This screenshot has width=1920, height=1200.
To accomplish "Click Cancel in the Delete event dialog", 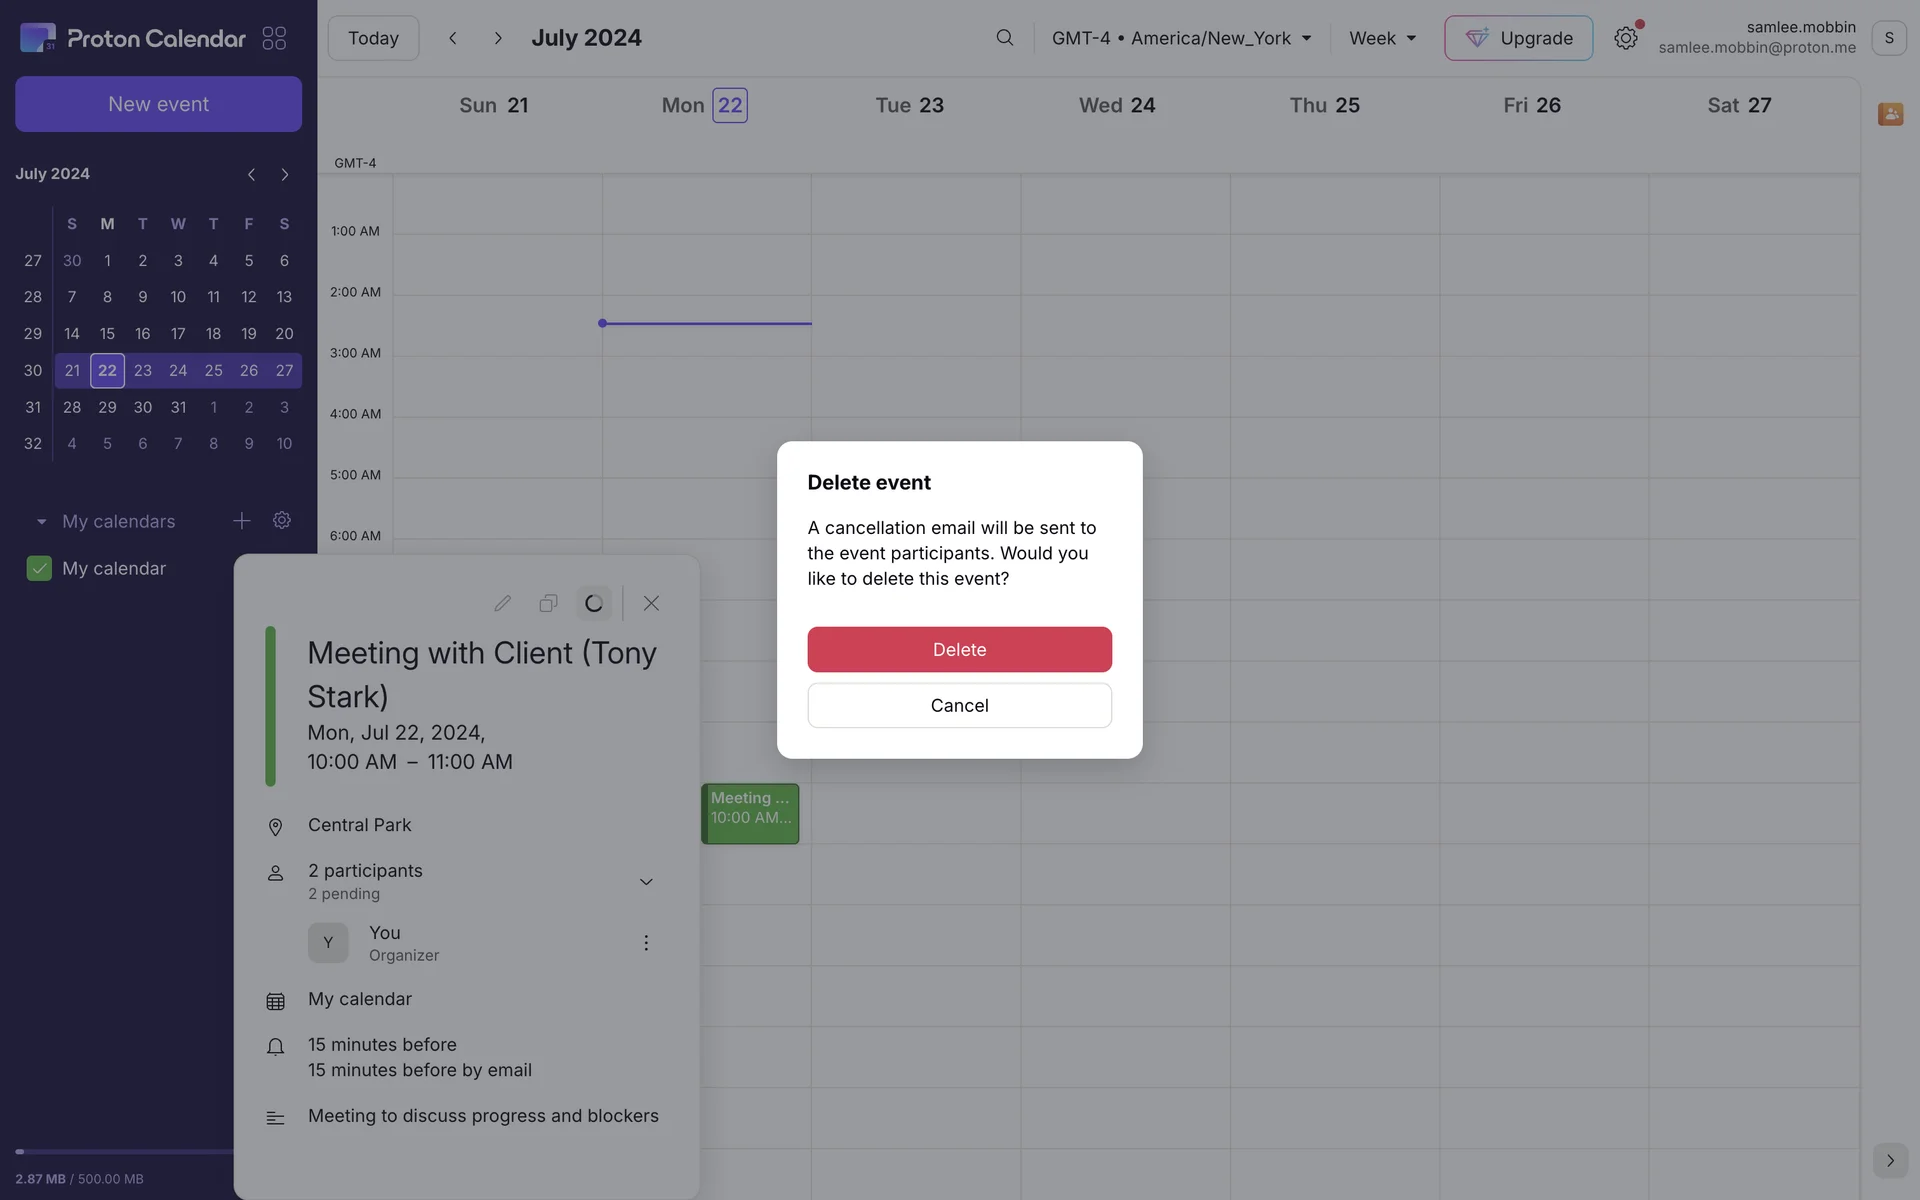I will tap(959, 705).
